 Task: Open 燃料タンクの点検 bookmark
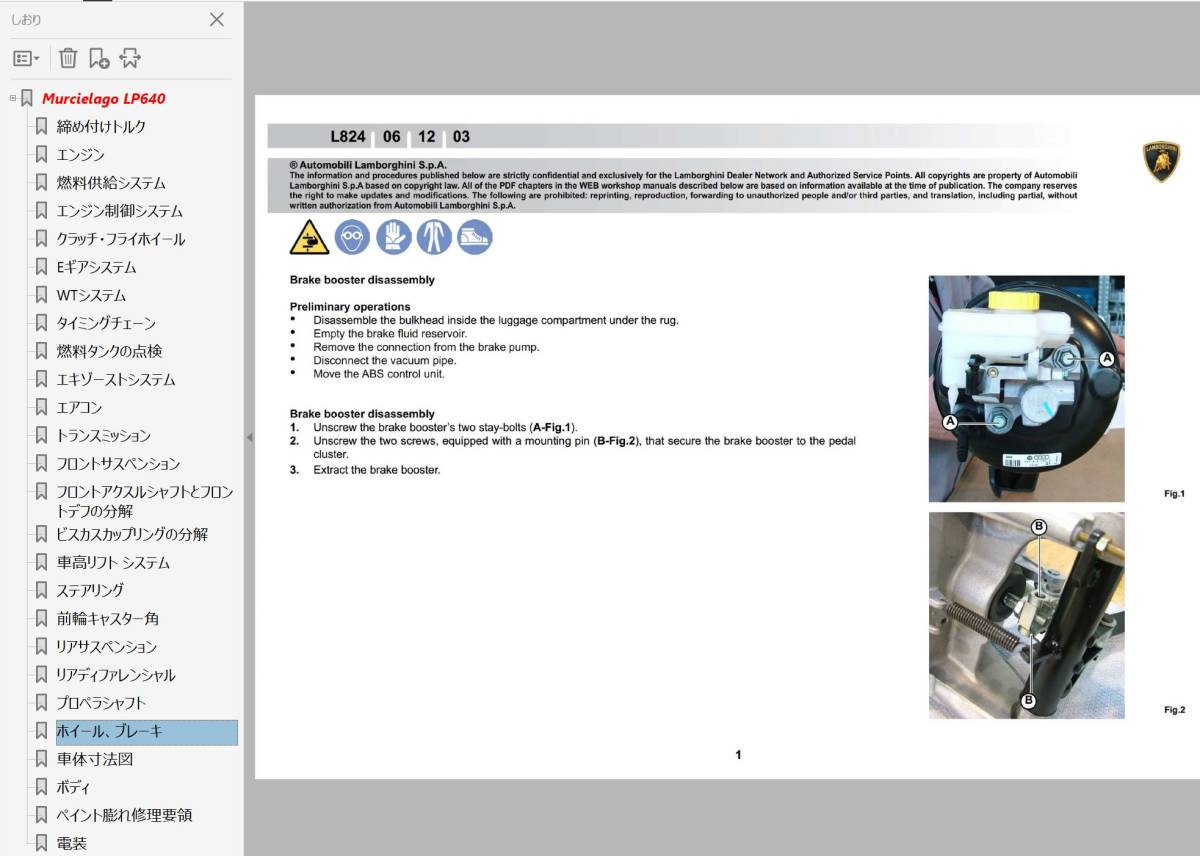(x=109, y=351)
